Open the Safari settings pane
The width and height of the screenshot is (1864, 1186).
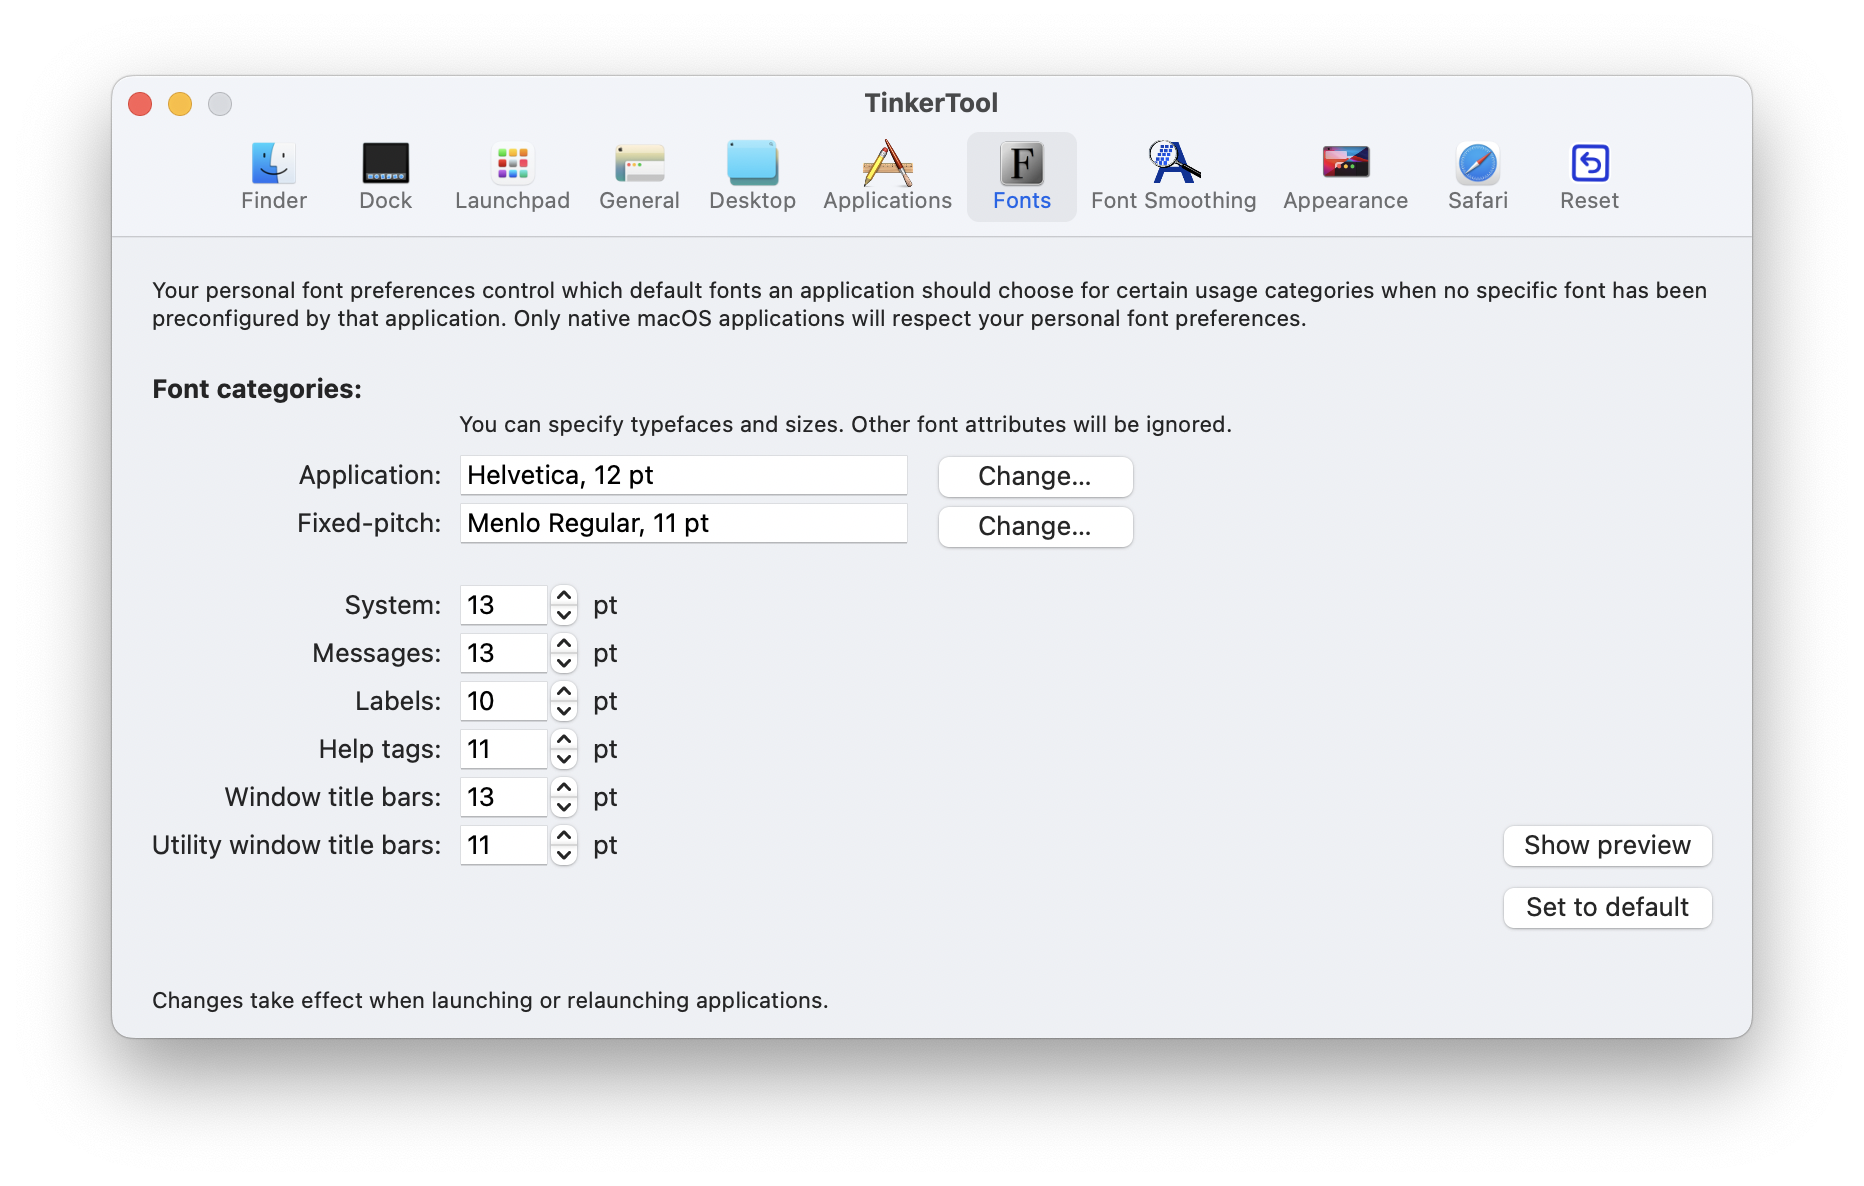(x=1477, y=177)
